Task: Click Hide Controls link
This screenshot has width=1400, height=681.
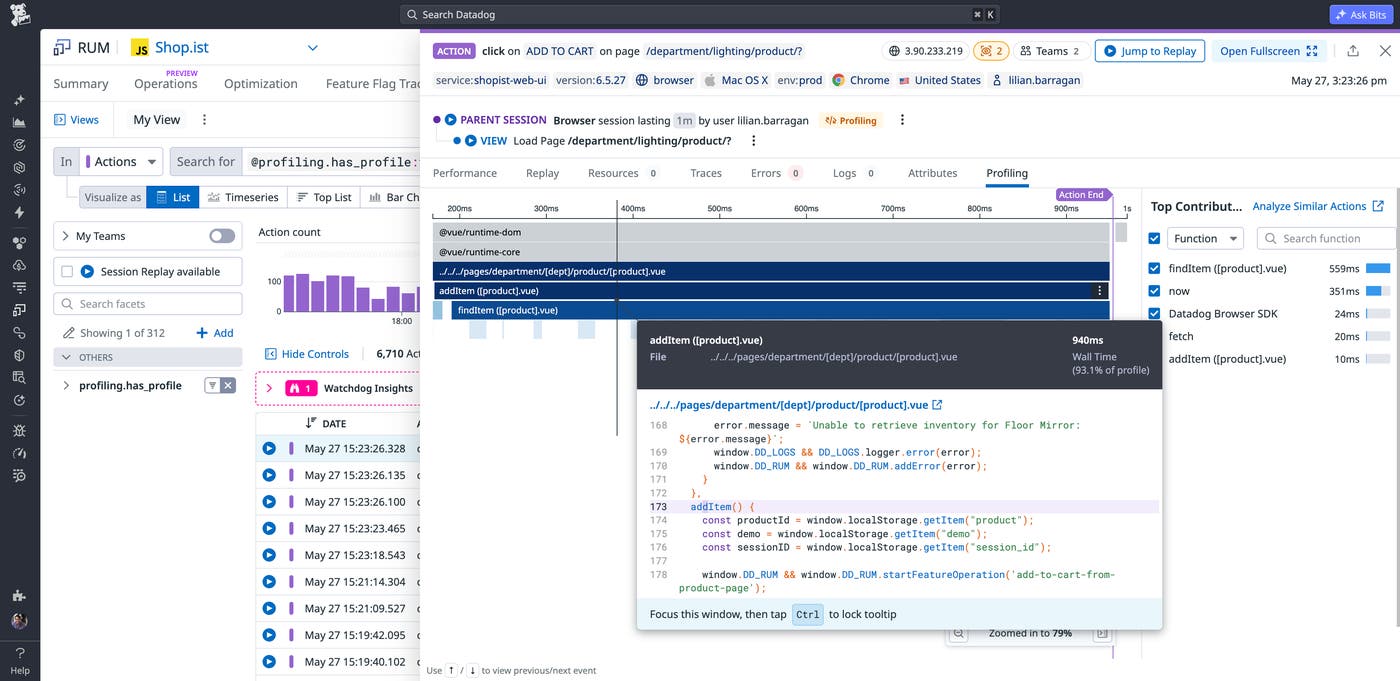Action: pyautogui.click(x=307, y=354)
